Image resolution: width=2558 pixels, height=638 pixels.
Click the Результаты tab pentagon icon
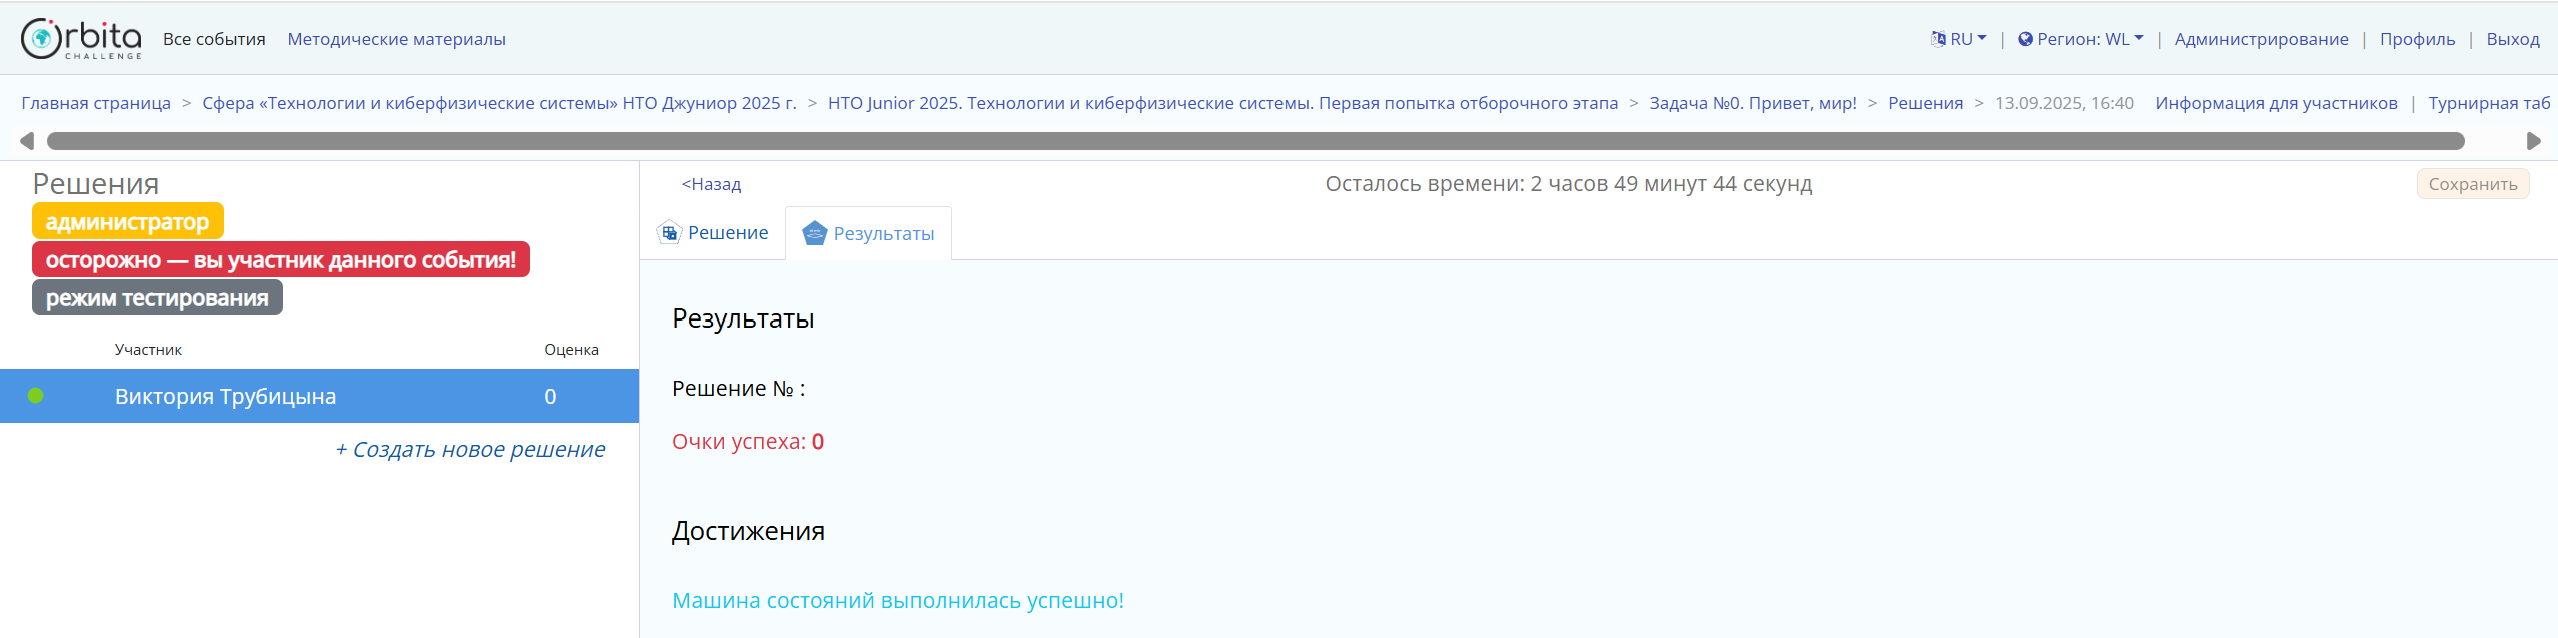[815, 233]
